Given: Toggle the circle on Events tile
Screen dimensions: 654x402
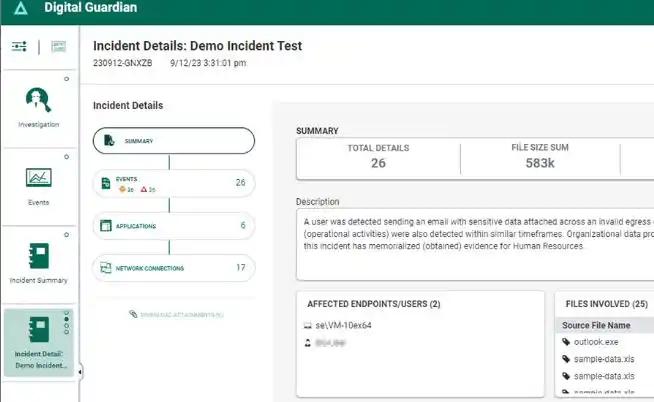Looking at the screenshot, I should click(66, 157).
